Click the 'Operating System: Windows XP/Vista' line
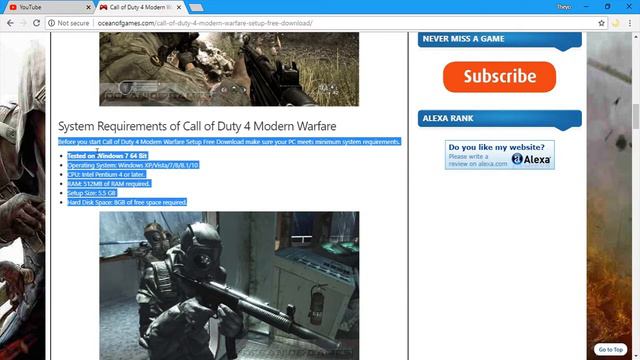Image resolution: width=640 pixels, height=360 pixels. pyautogui.click(x=133, y=165)
